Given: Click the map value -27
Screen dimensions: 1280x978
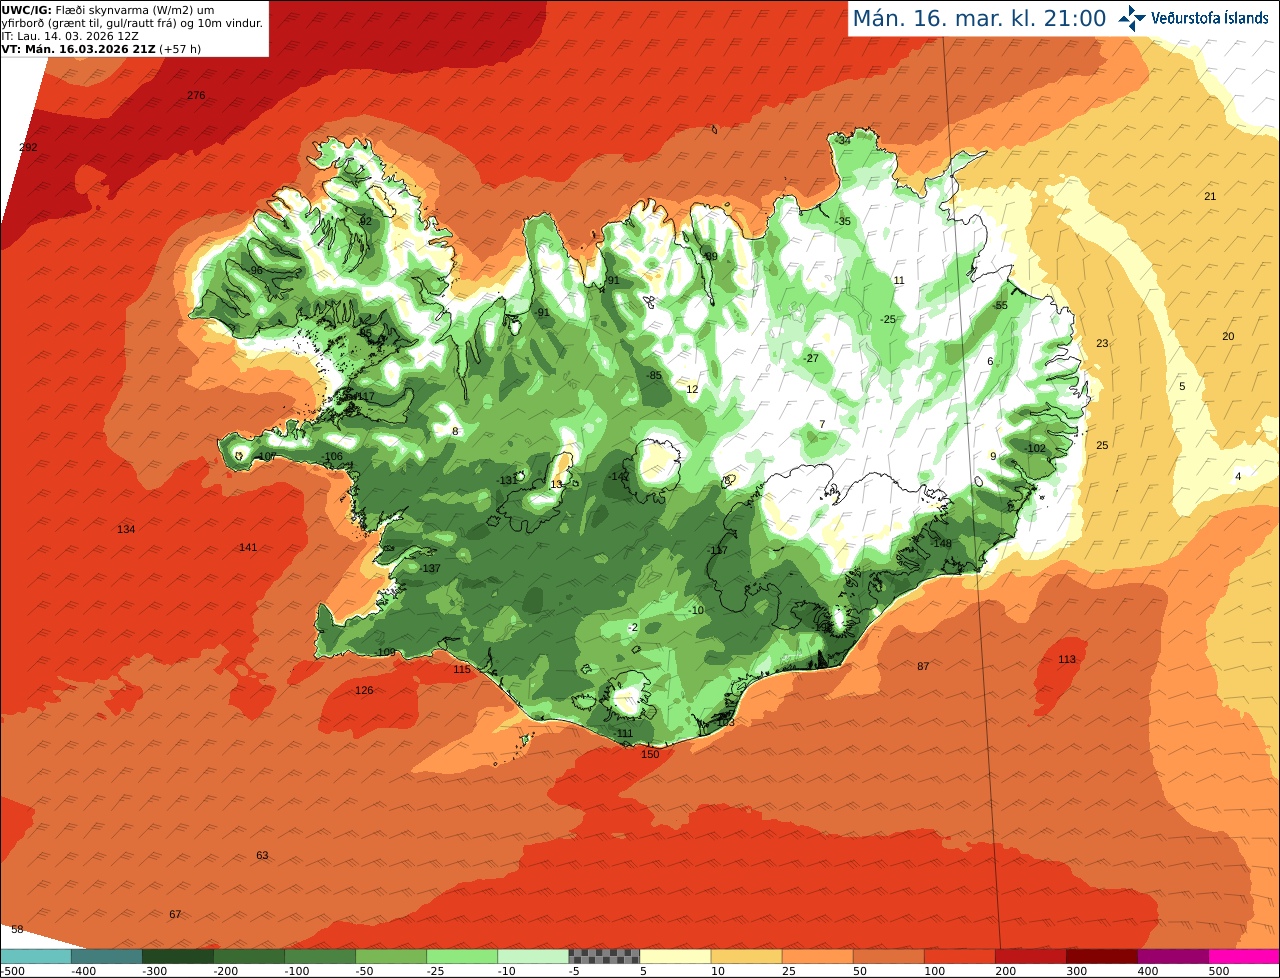Looking at the screenshot, I should tap(811, 358).
